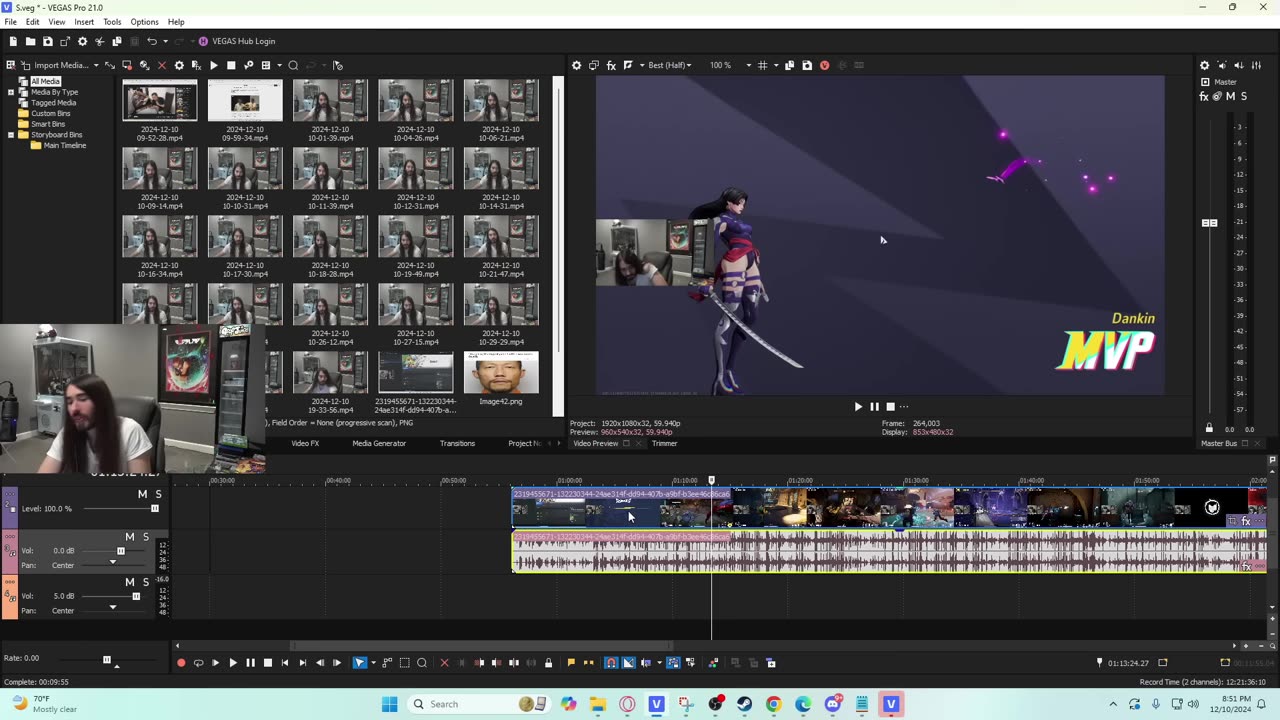This screenshot has height=720, width=1280.
Task: Solo audio track with Vol 0.0 dB
Action: [x=145, y=537]
